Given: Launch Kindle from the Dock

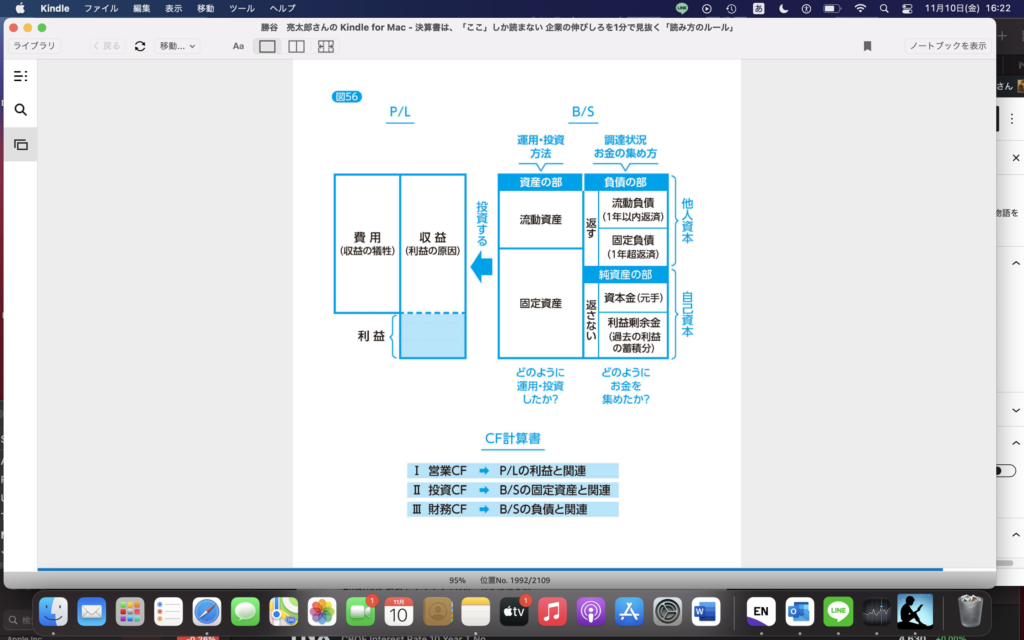Looking at the screenshot, I should 914,611.
